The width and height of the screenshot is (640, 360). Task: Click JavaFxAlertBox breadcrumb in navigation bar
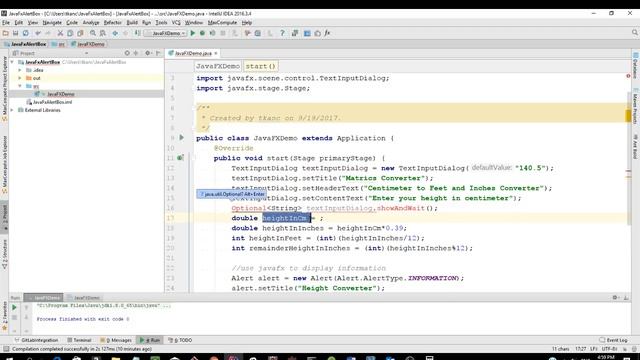click(x=25, y=44)
